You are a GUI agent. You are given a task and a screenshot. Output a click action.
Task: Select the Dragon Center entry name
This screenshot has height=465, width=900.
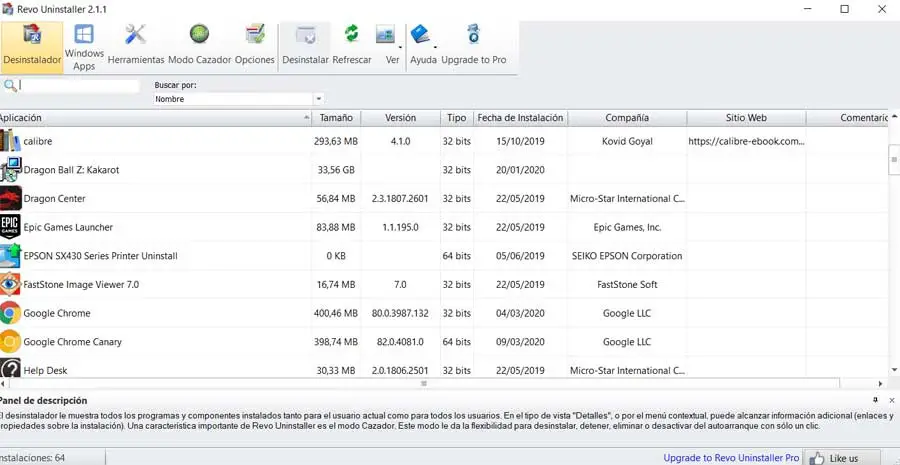54,199
